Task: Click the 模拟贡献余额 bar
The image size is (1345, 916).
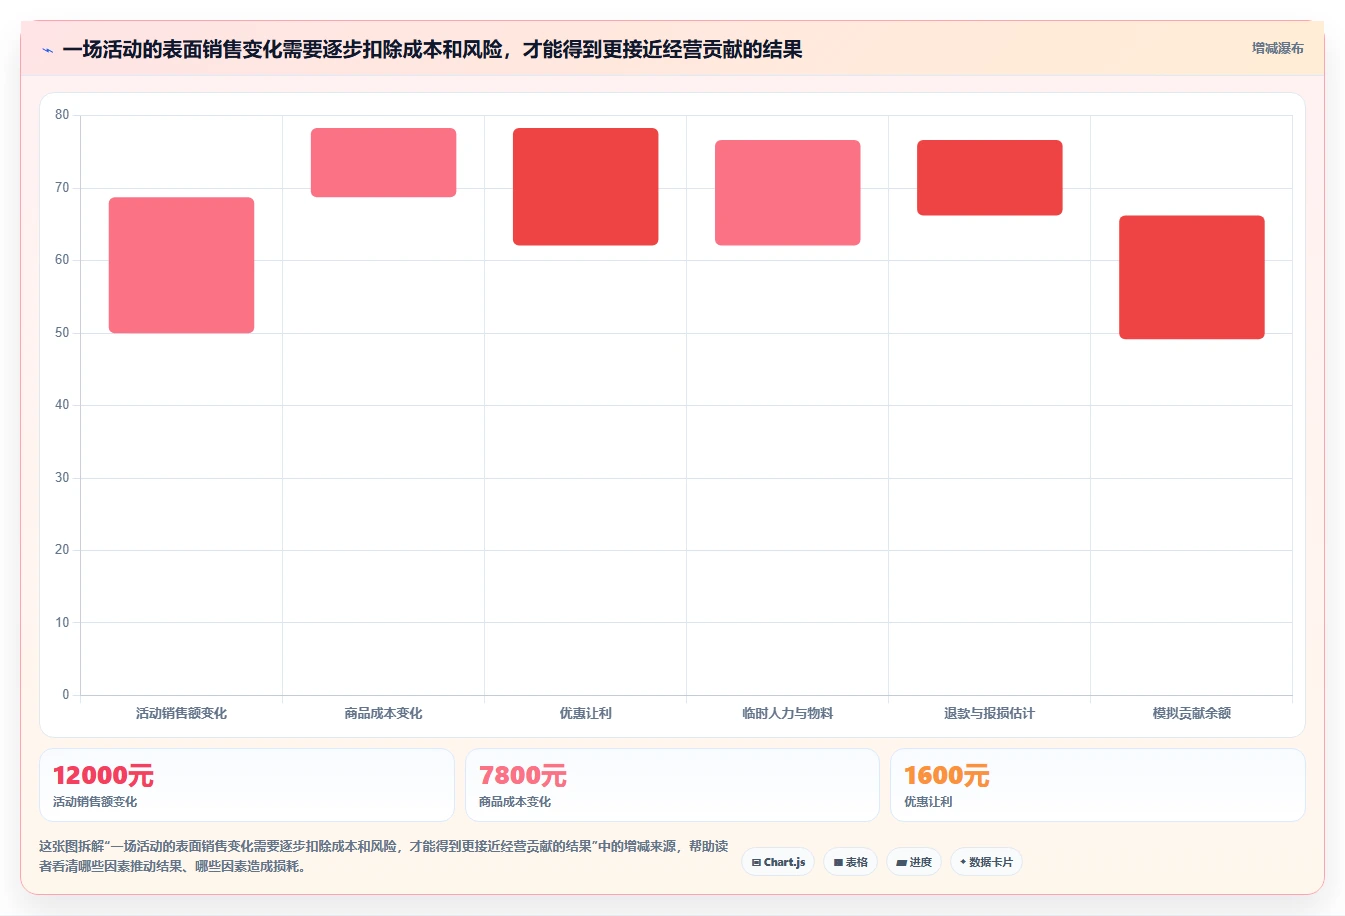Action: click(1191, 277)
